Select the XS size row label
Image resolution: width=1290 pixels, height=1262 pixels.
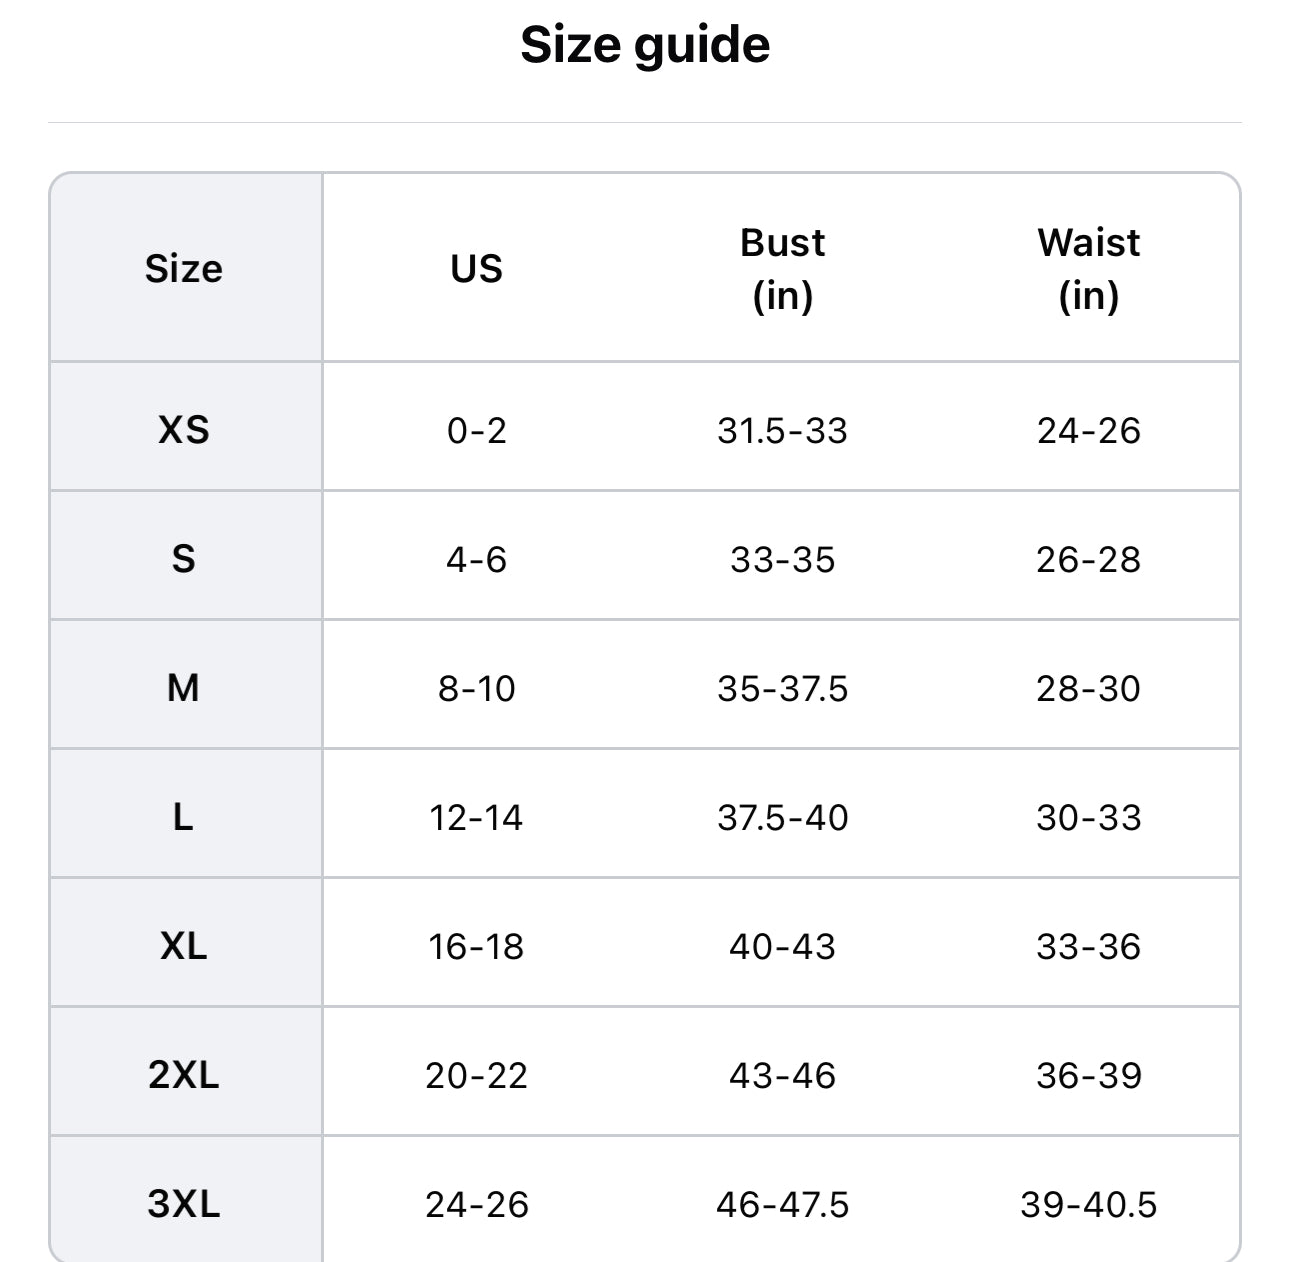[x=184, y=430]
